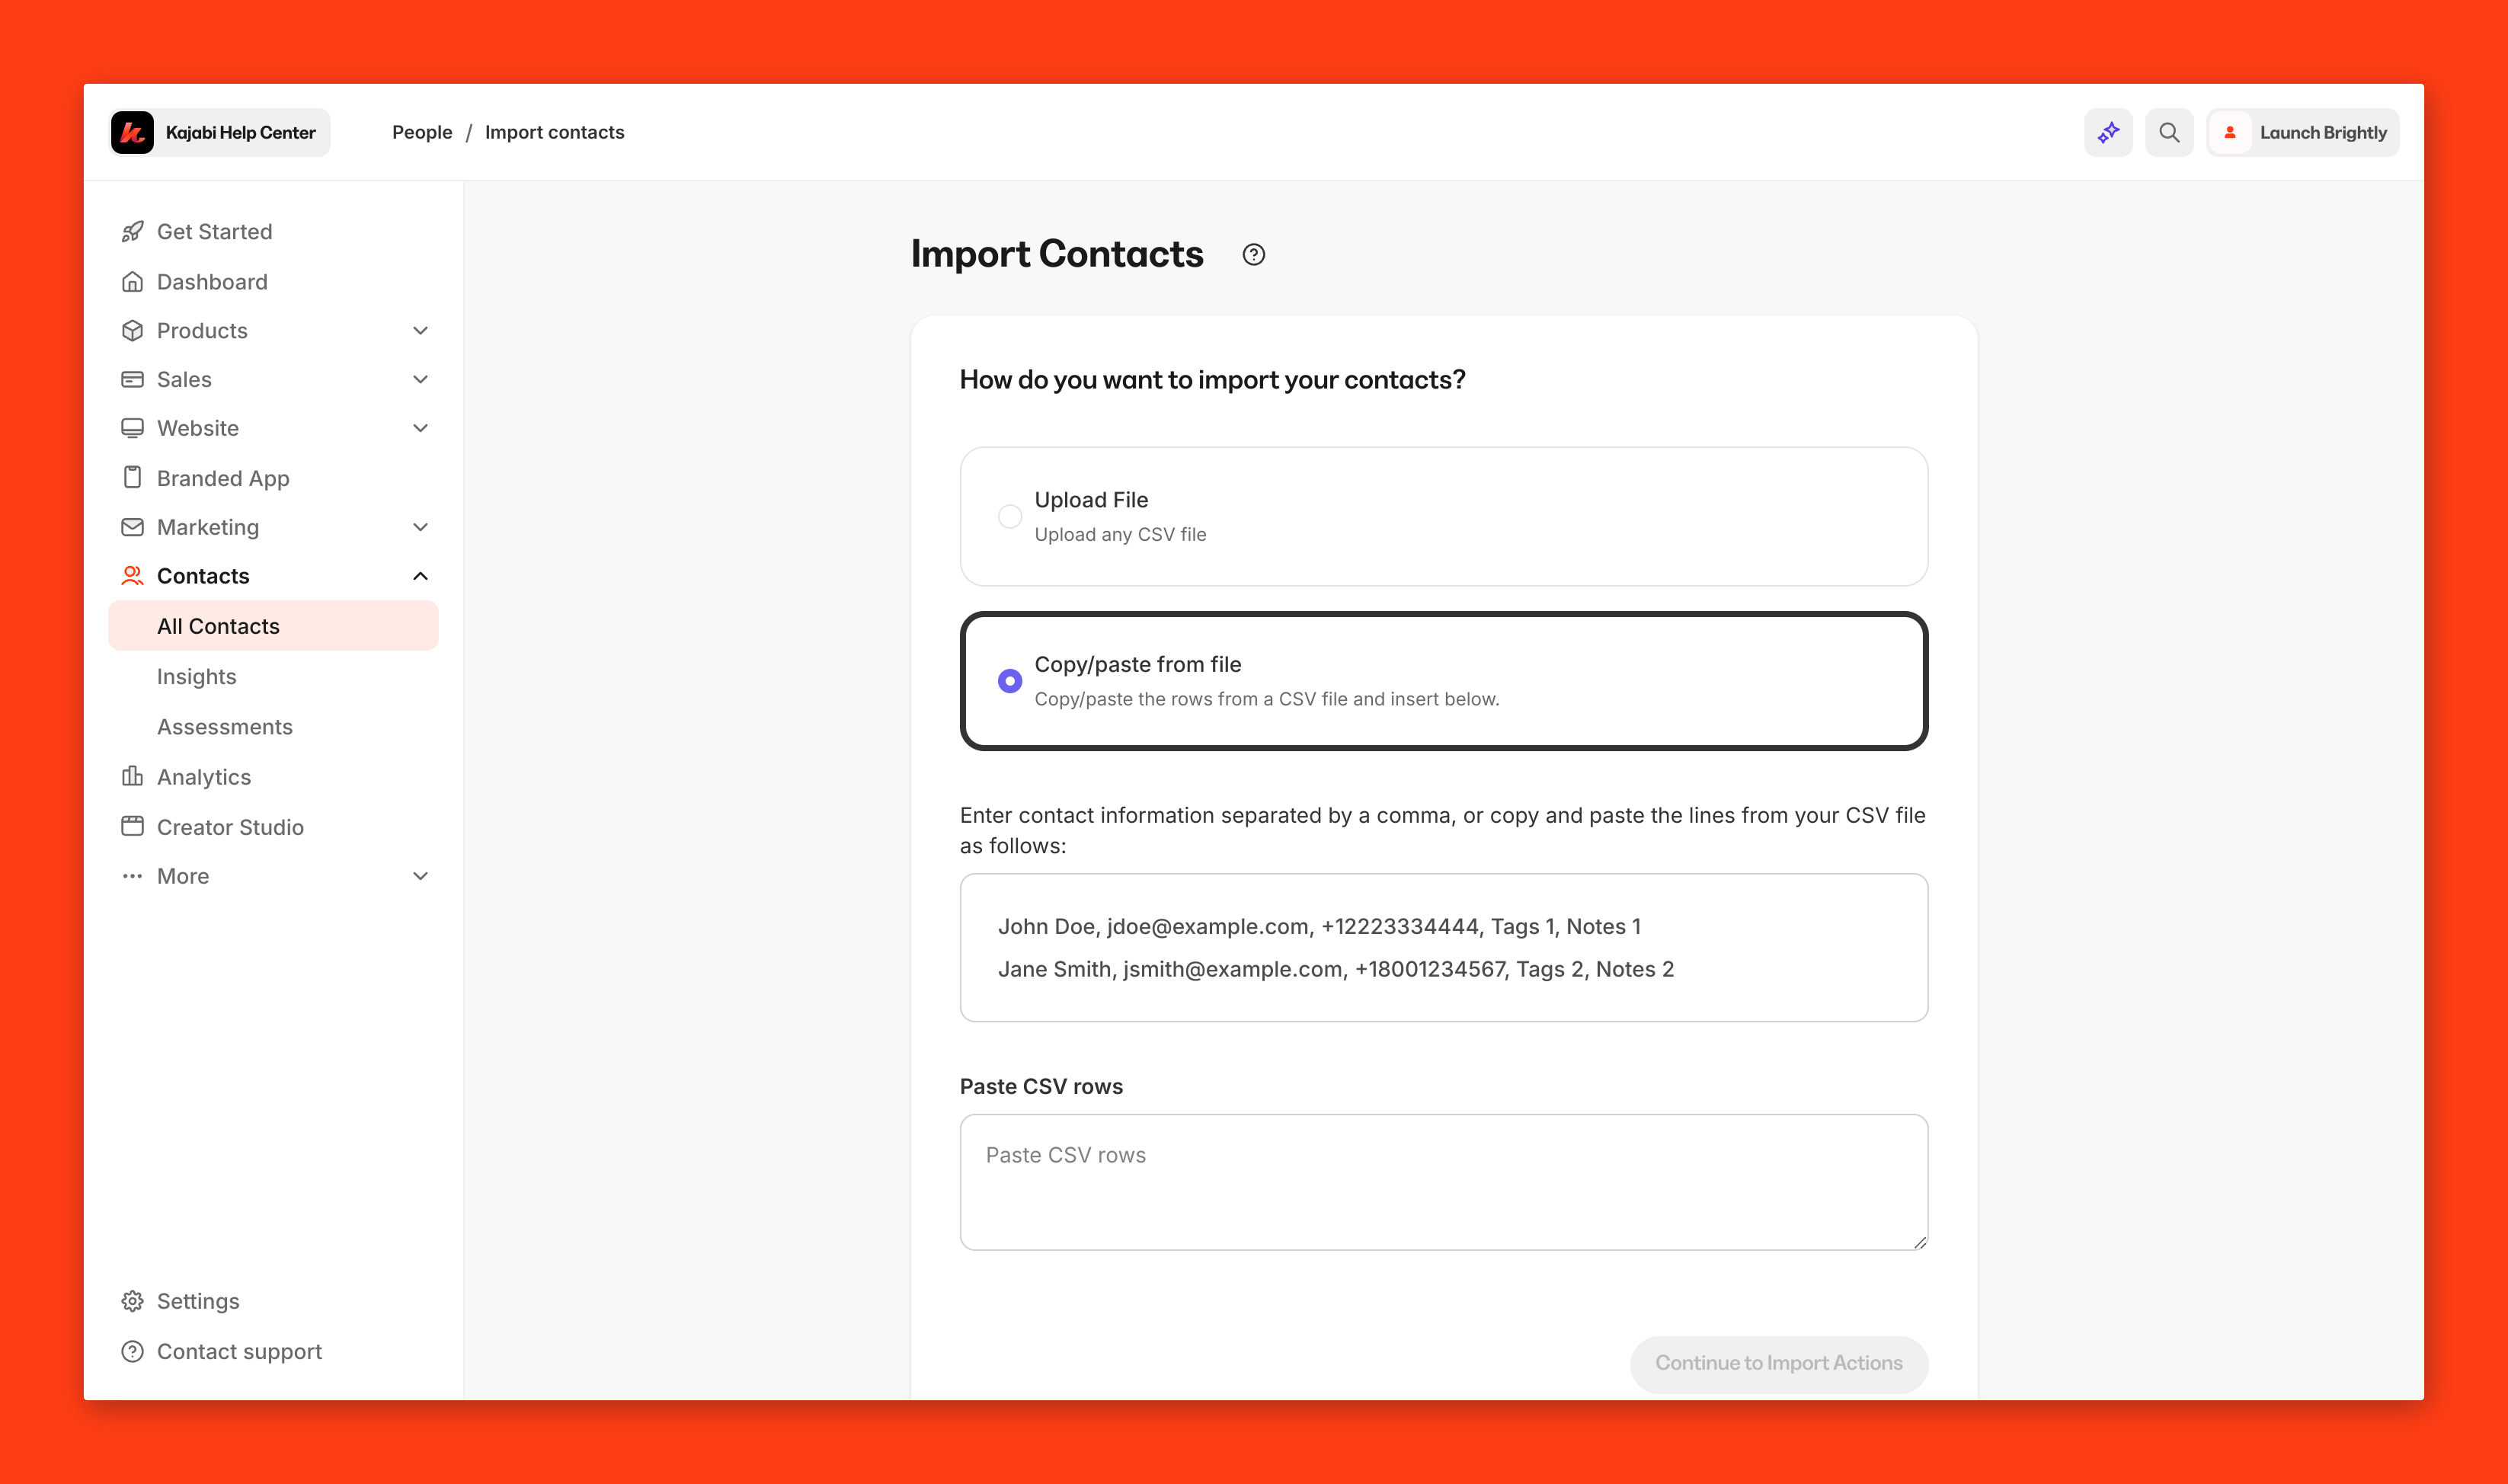Click the Get Started rocket icon

tap(132, 232)
